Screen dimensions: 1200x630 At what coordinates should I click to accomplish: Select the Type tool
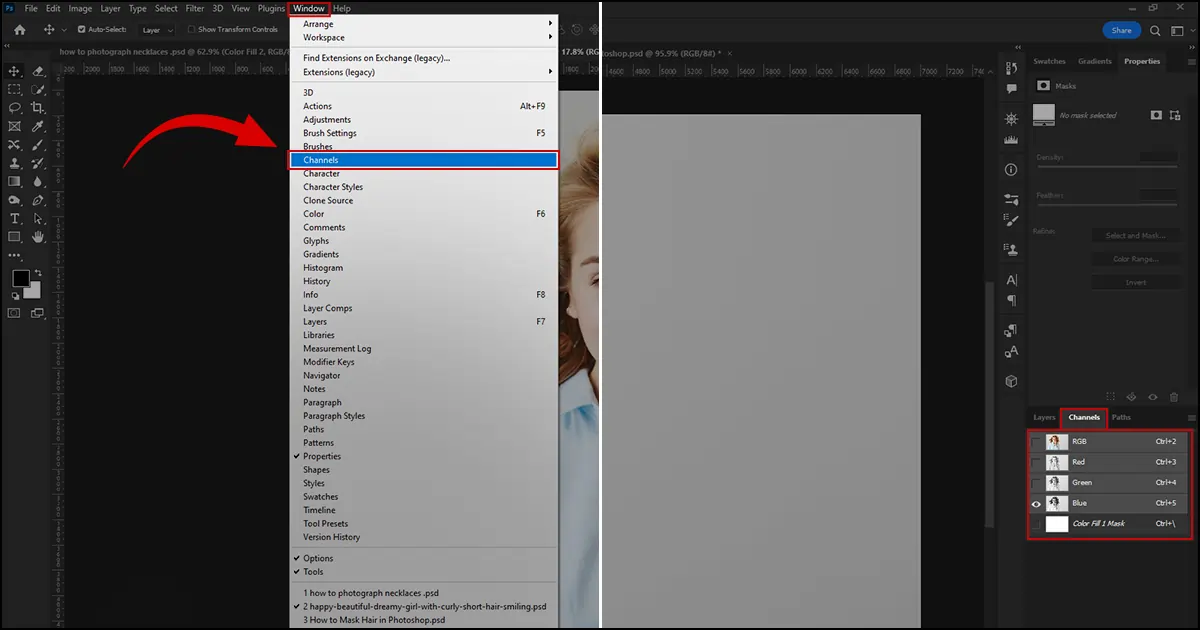point(14,219)
